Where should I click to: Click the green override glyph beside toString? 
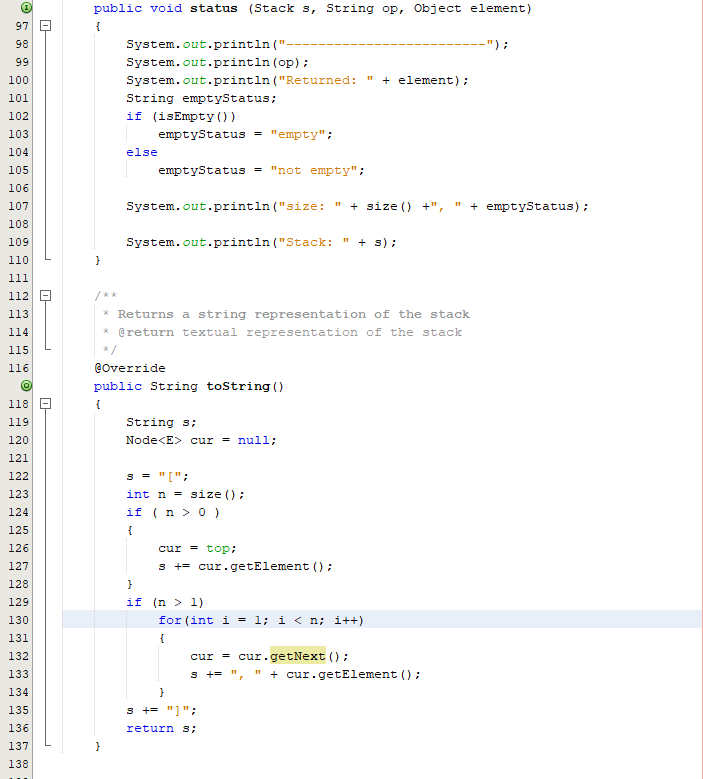26,386
